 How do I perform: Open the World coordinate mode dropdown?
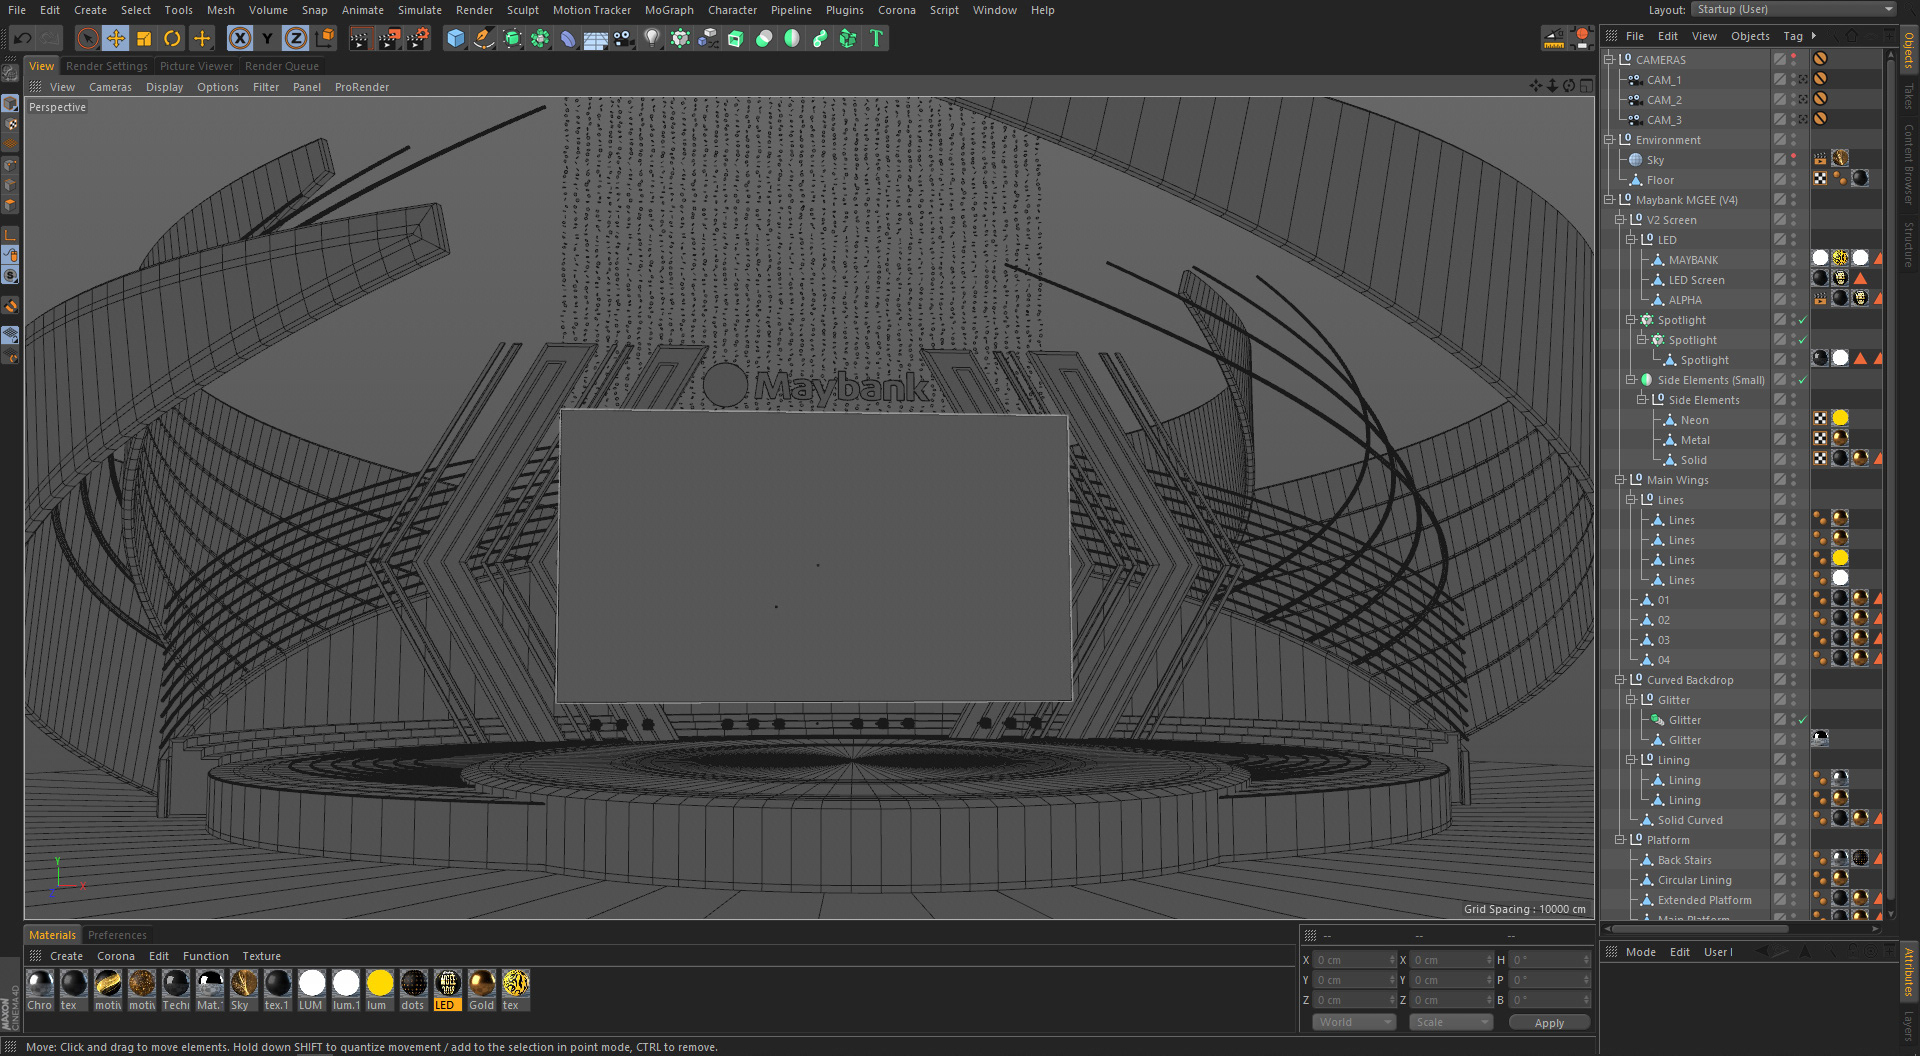tap(1354, 1022)
